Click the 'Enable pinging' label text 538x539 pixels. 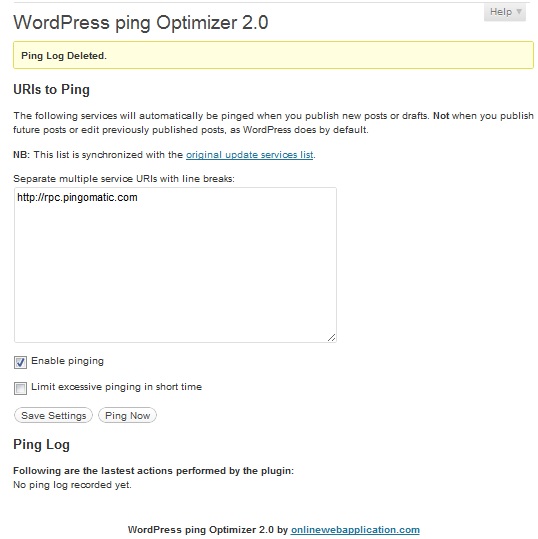[67, 361]
